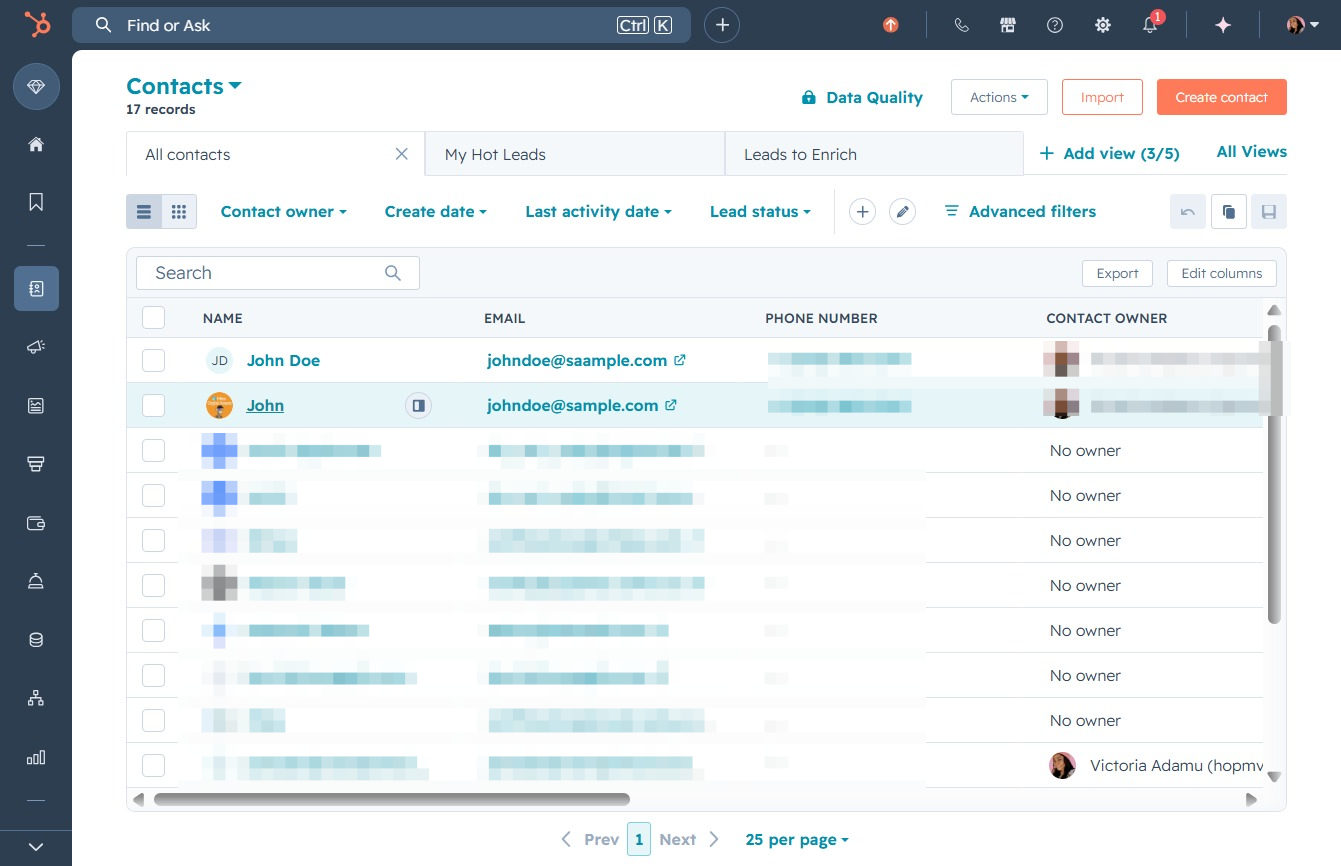This screenshot has height=866, width=1341.
Task: Click the magnifier icon in table search
Action: click(393, 273)
